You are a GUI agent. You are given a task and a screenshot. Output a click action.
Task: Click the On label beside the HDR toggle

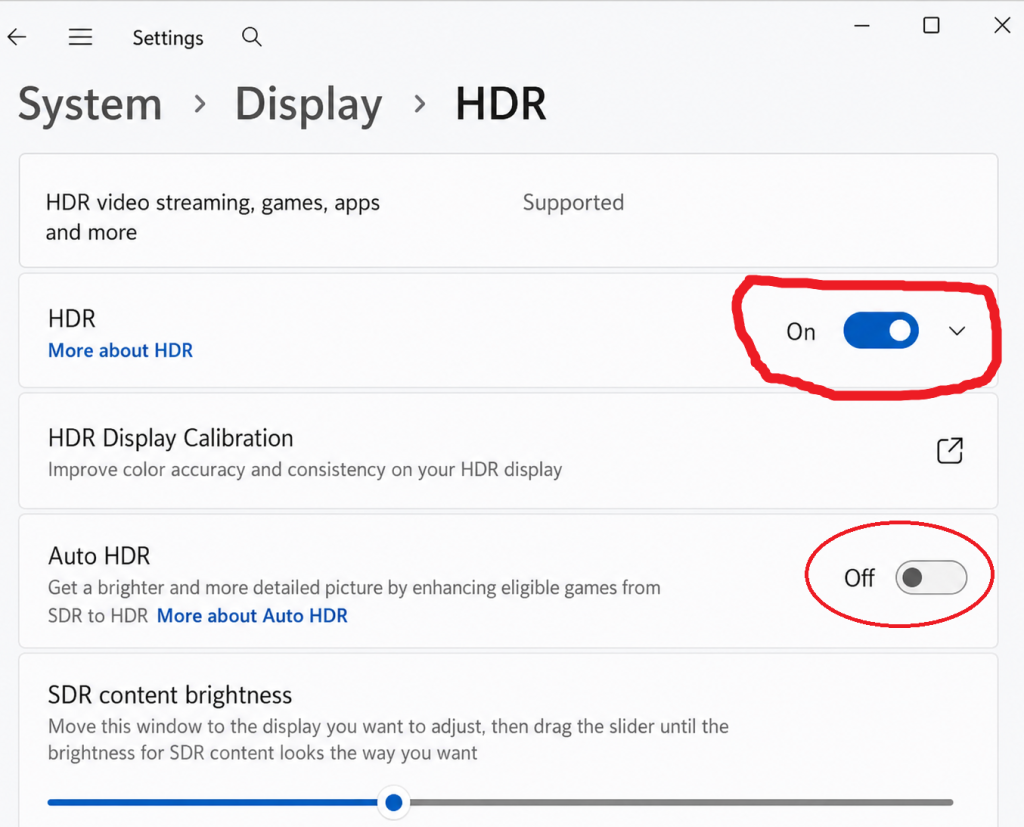pyautogui.click(x=801, y=332)
